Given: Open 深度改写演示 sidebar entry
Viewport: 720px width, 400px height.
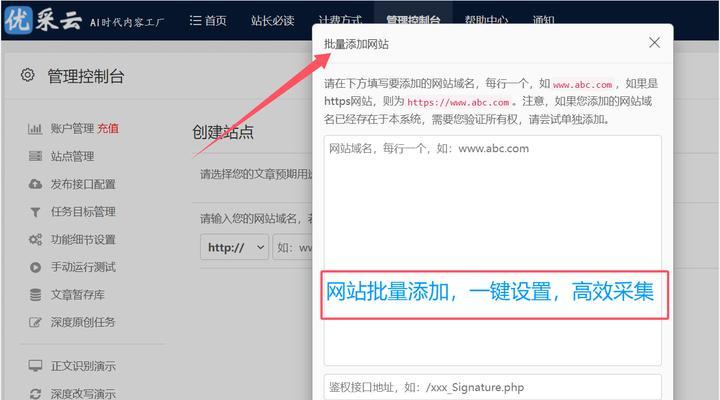Looking at the screenshot, I should (83, 394).
